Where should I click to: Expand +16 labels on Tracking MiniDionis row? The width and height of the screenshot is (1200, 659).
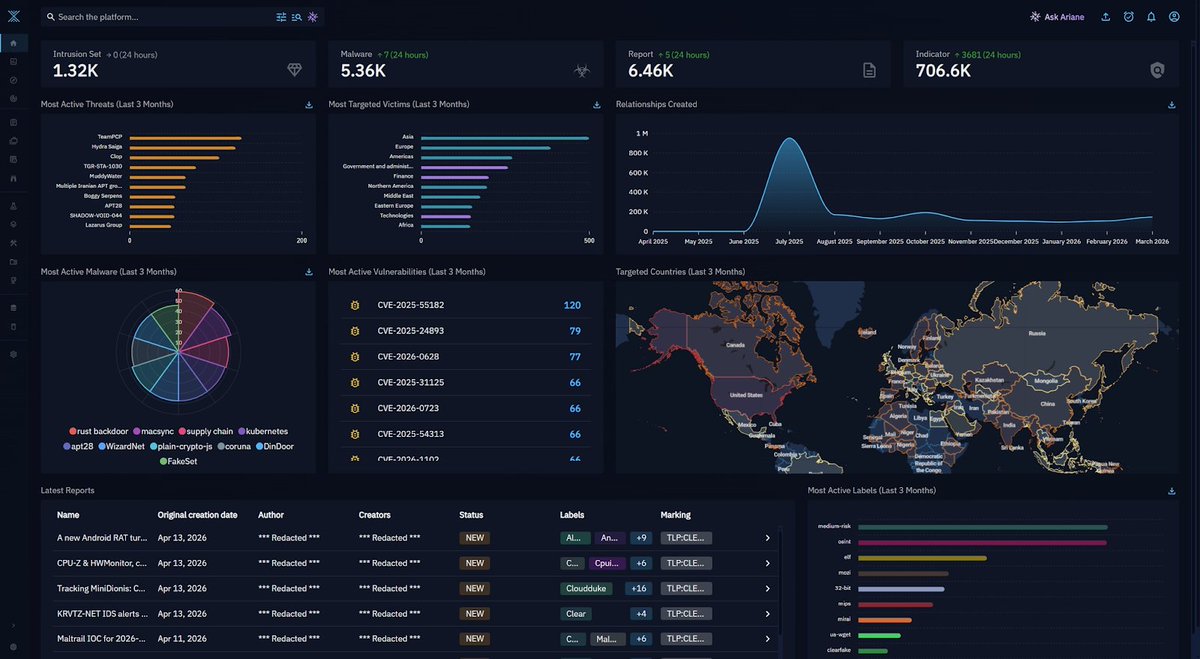(x=638, y=588)
